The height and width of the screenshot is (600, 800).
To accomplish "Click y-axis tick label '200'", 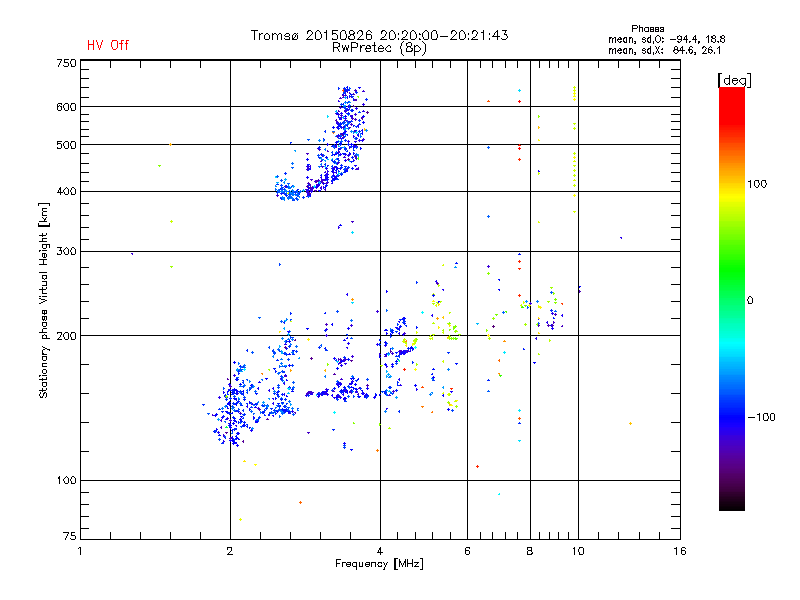I will click(x=66, y=336).
